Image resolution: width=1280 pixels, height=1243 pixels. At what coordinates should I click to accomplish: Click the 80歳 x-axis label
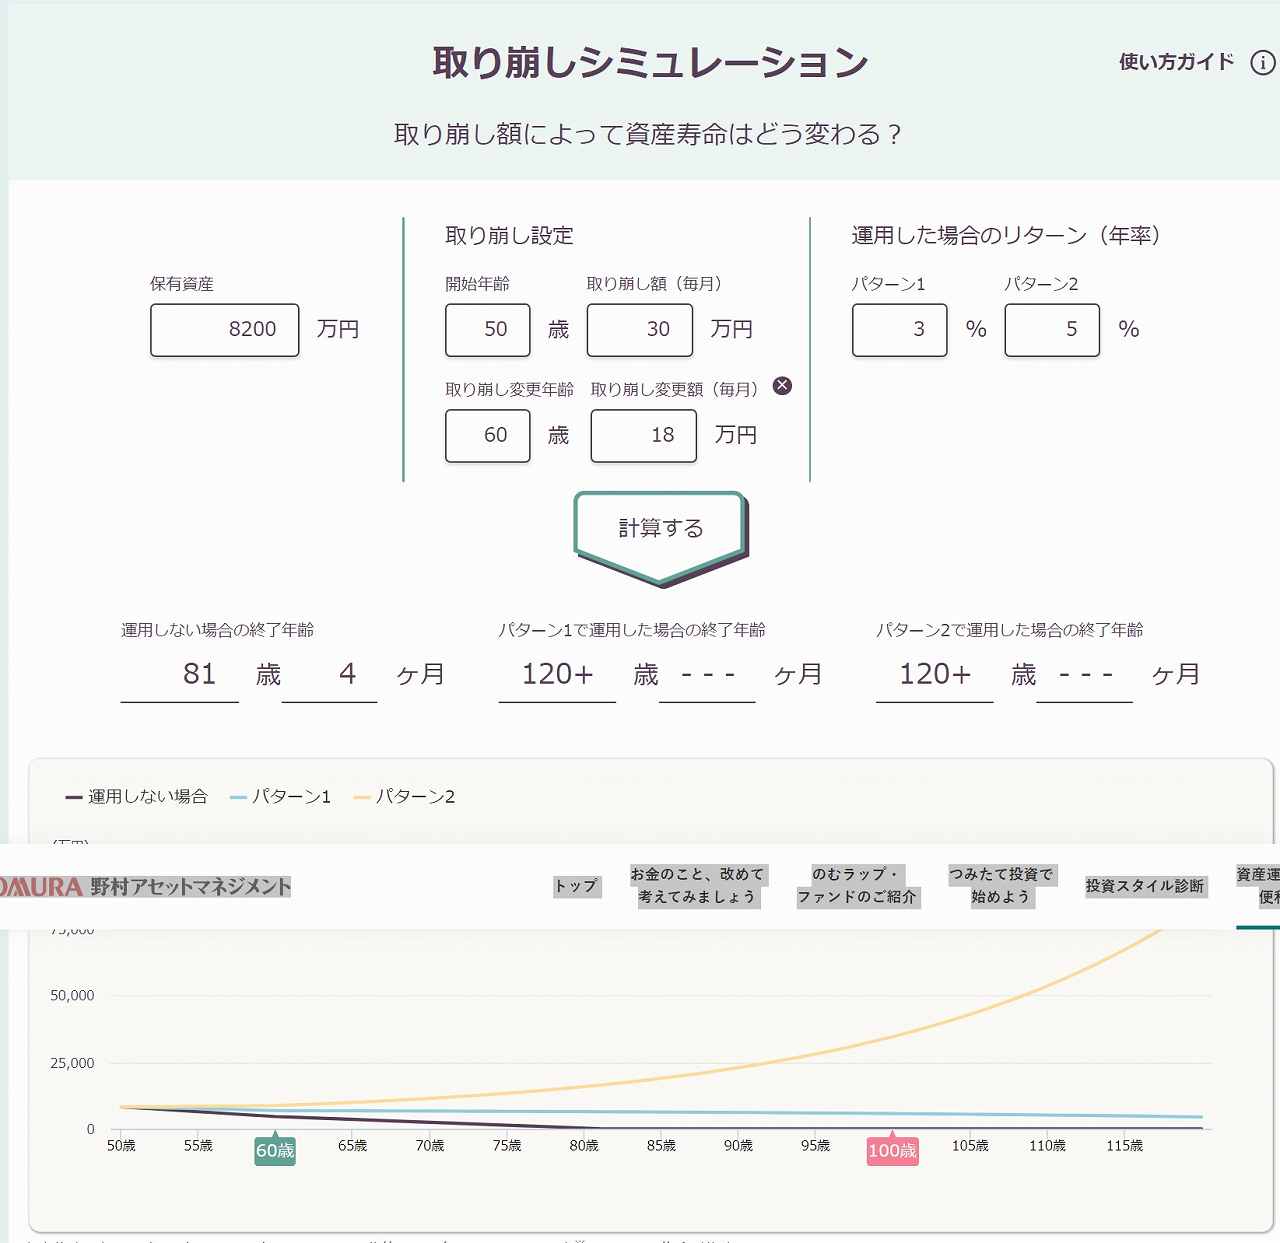[x=584, y=1146]
